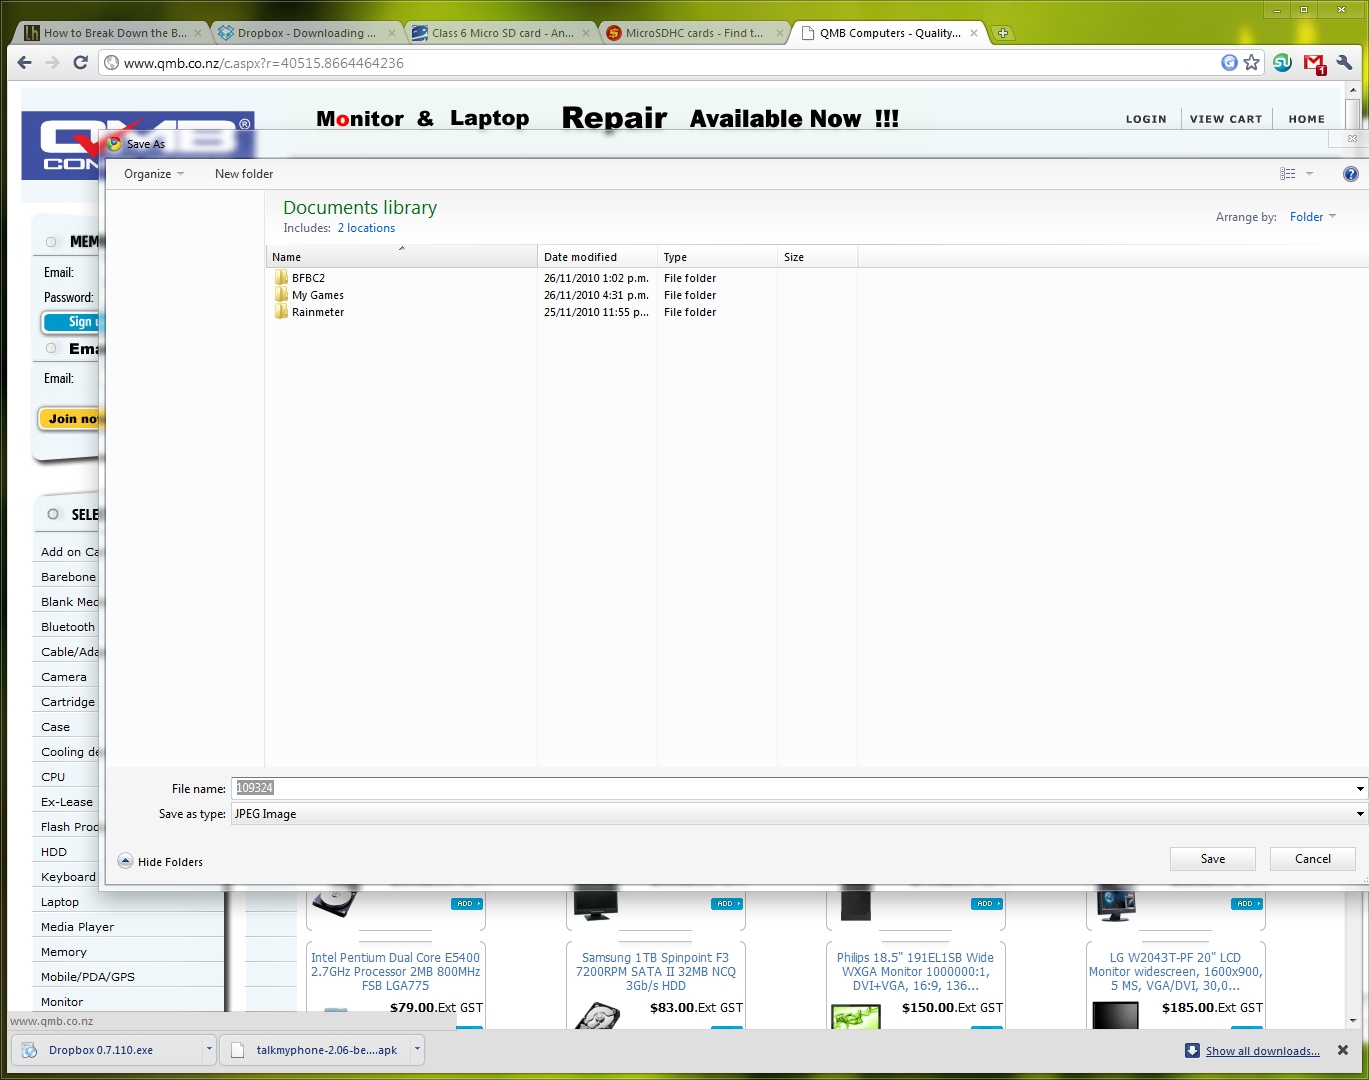The image size is (1369, 1080).
Task: Select the My Games folder
Action: (317, 295)
